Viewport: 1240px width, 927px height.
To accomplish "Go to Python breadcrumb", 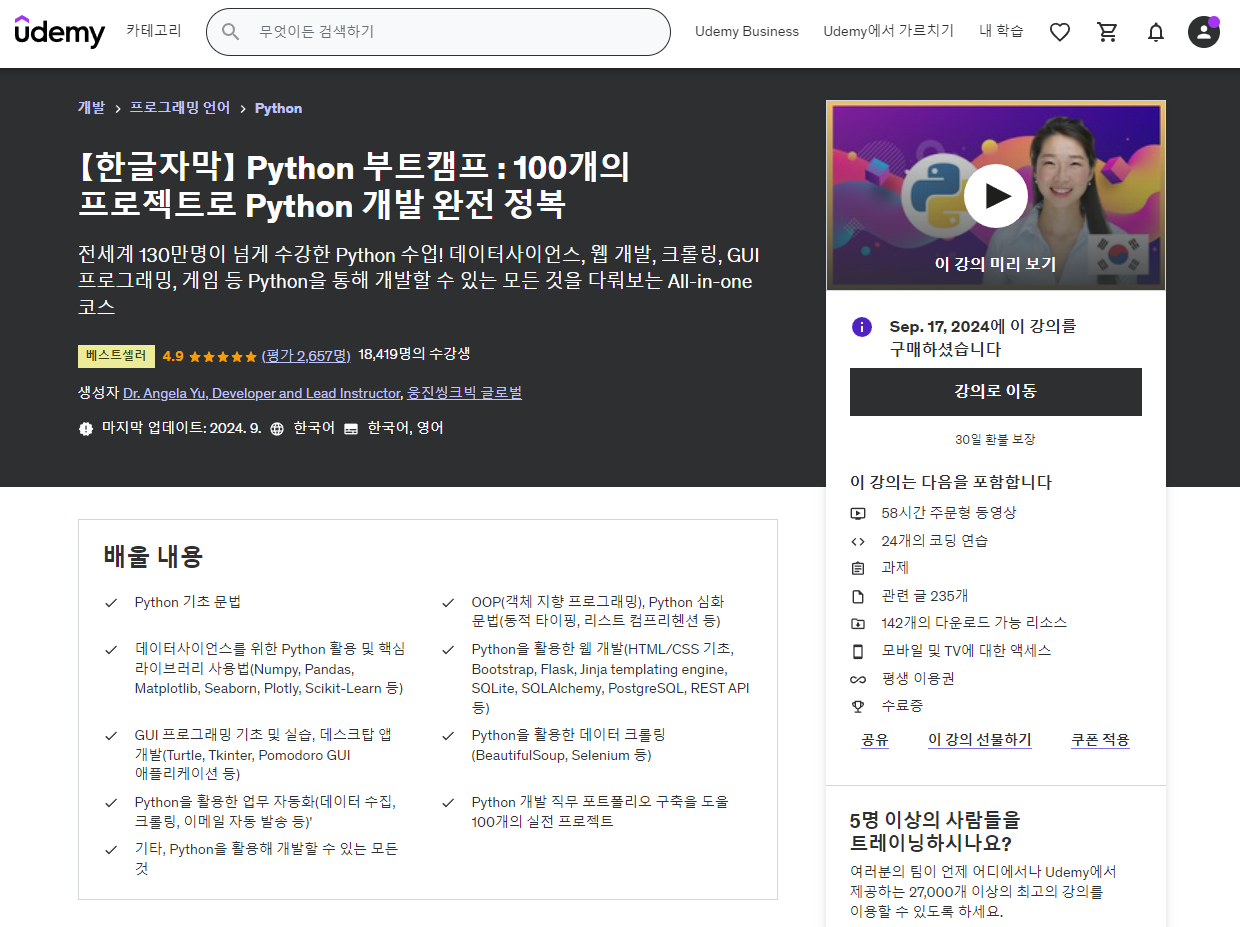I will [278, 108].
